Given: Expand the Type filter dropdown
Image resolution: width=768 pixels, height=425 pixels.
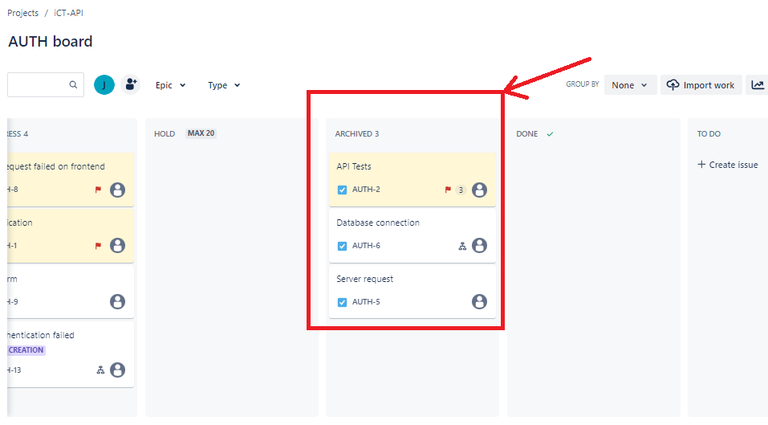Looking at the screenshot, I should click(223, 85).
